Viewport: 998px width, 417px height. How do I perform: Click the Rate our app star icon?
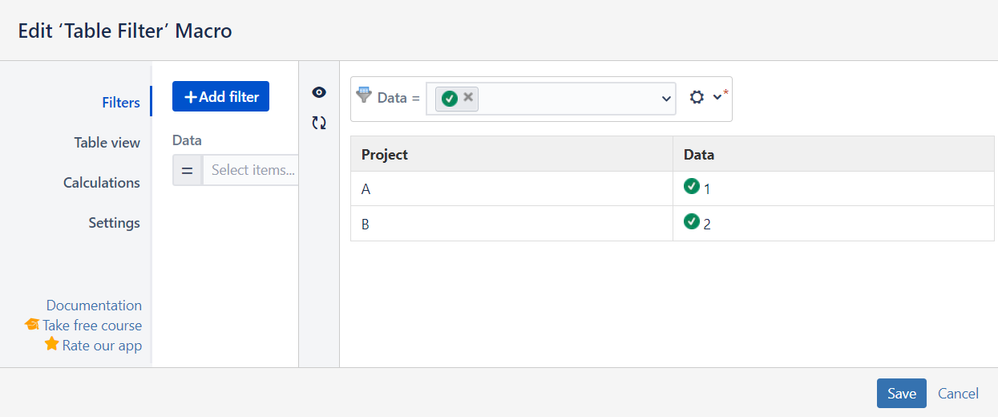(x=52, y=344)
